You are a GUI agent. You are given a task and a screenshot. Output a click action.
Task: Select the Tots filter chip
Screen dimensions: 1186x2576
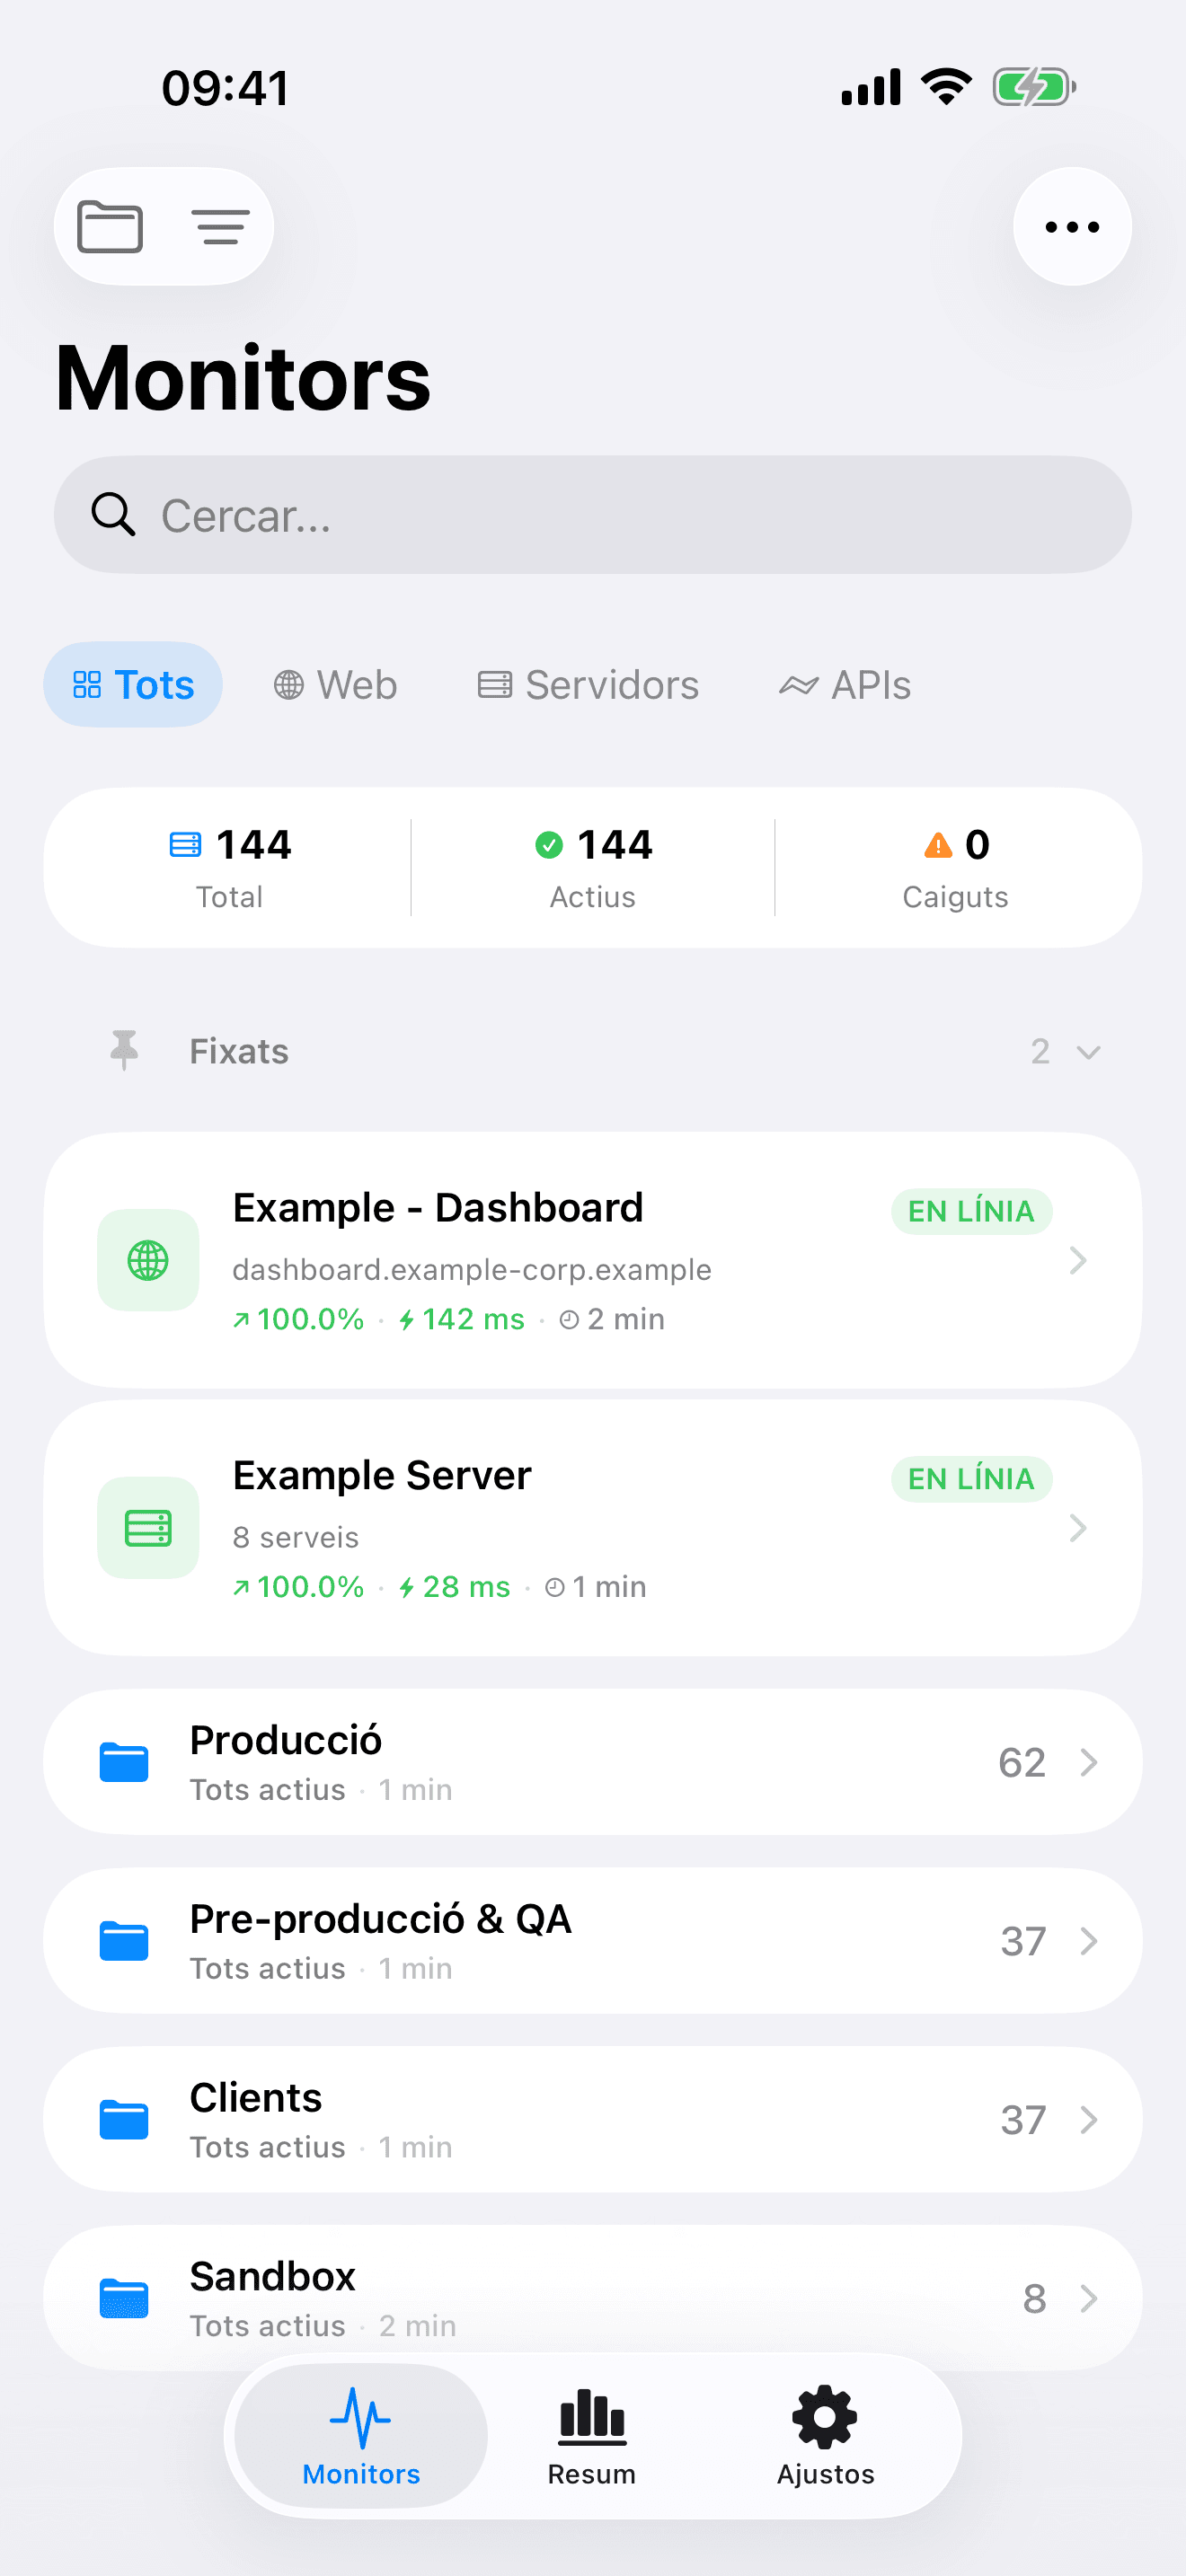click(133, 685)
